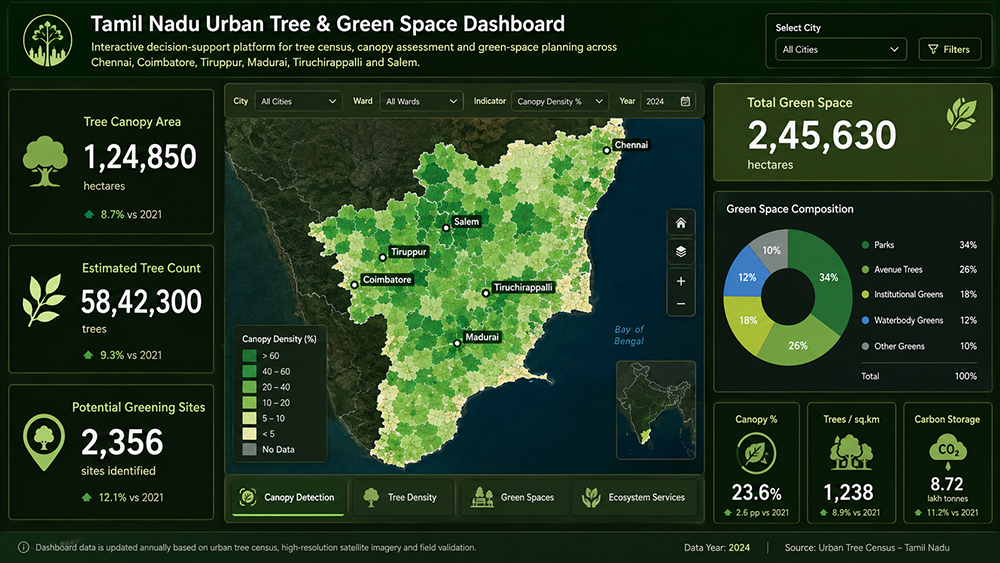Viewport: 1000px width, 563px height.
Task: Open the year calendar picker icon
Action: pos(686,101)
